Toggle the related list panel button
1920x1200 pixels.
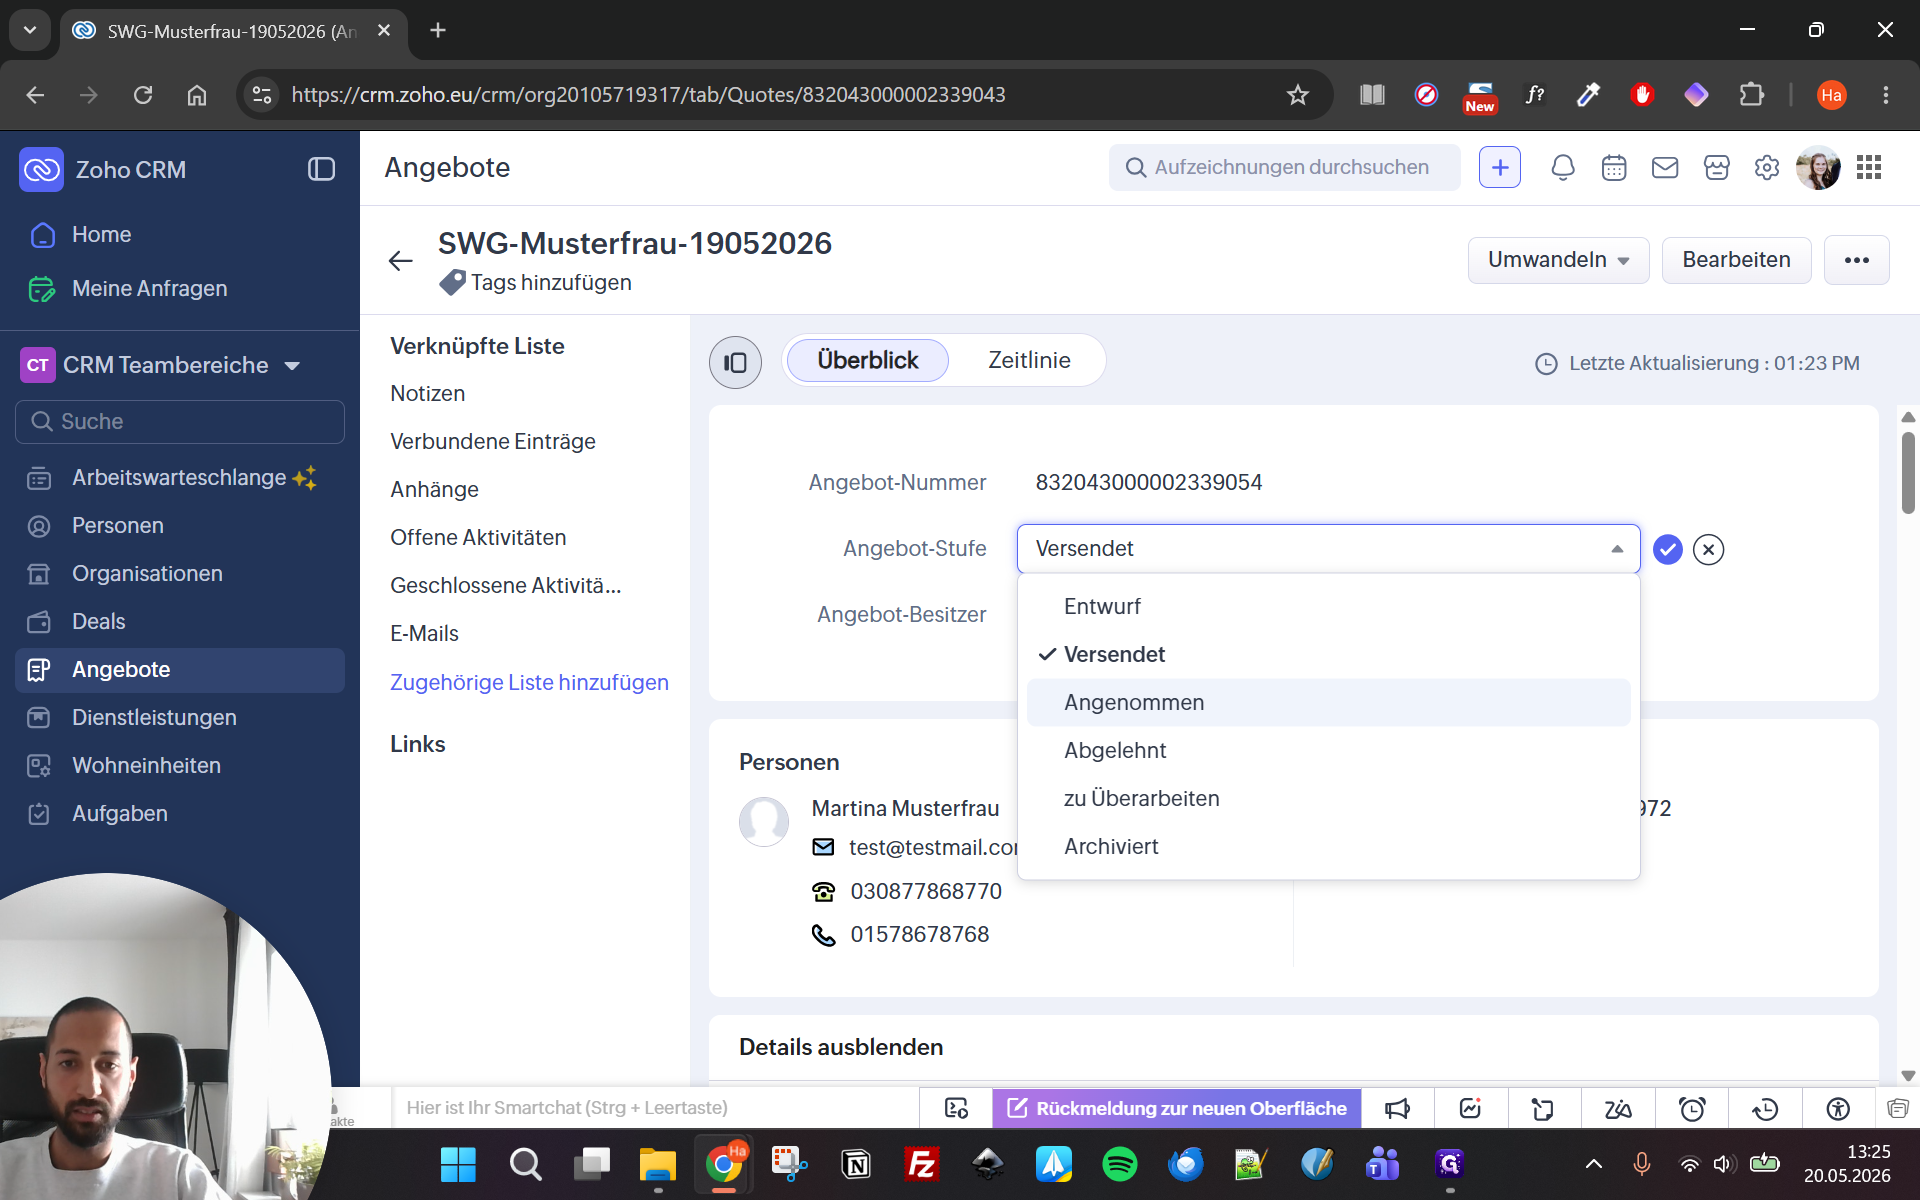point(735,362)
